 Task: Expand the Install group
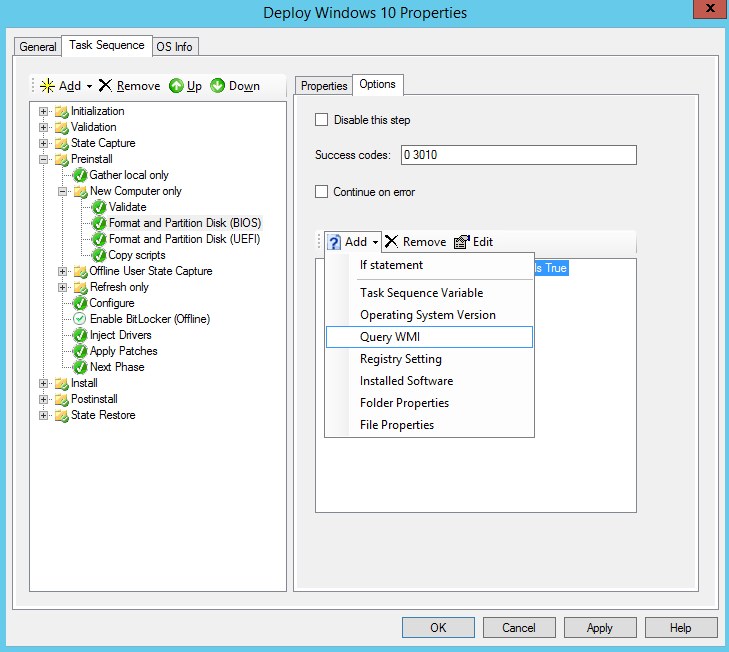43,384
